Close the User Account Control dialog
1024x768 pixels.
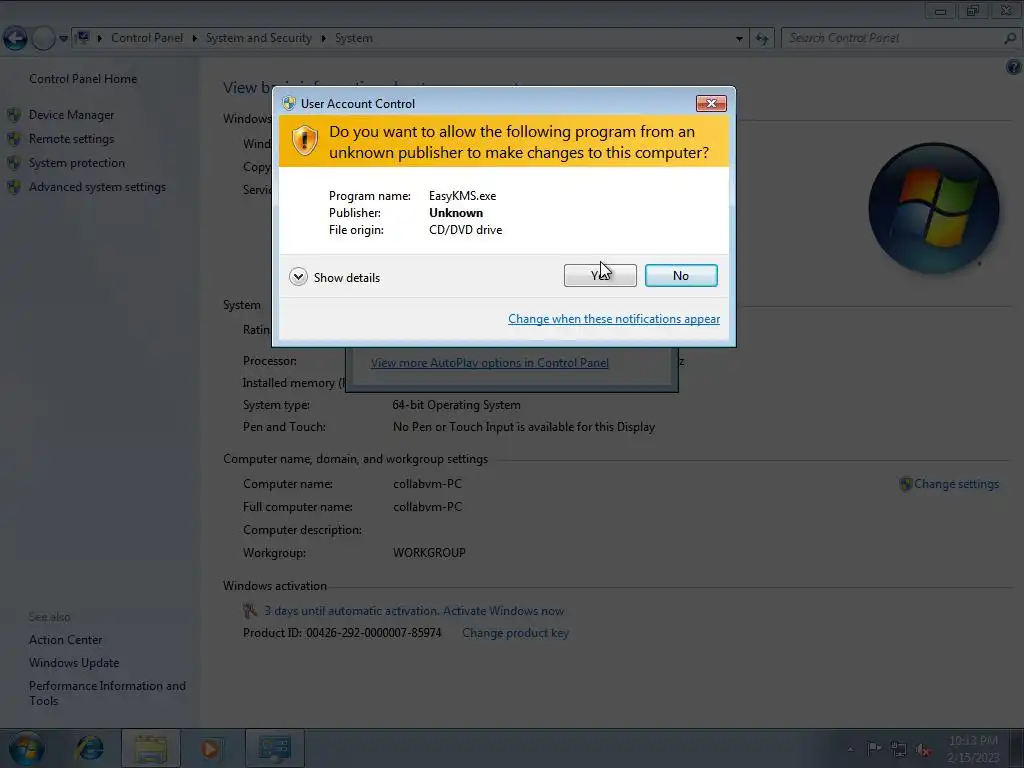coord(711,103)
